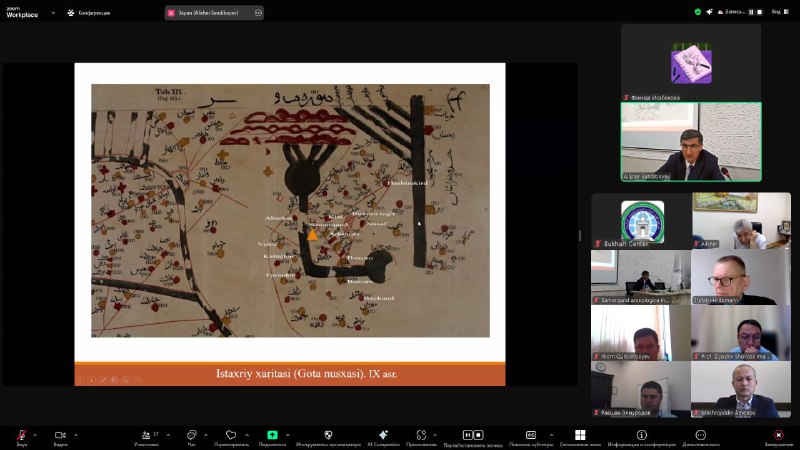The width and height of the screenshot is (800, 450).
Task: Open video options arrow beside camera
Action: coord(76,435)
